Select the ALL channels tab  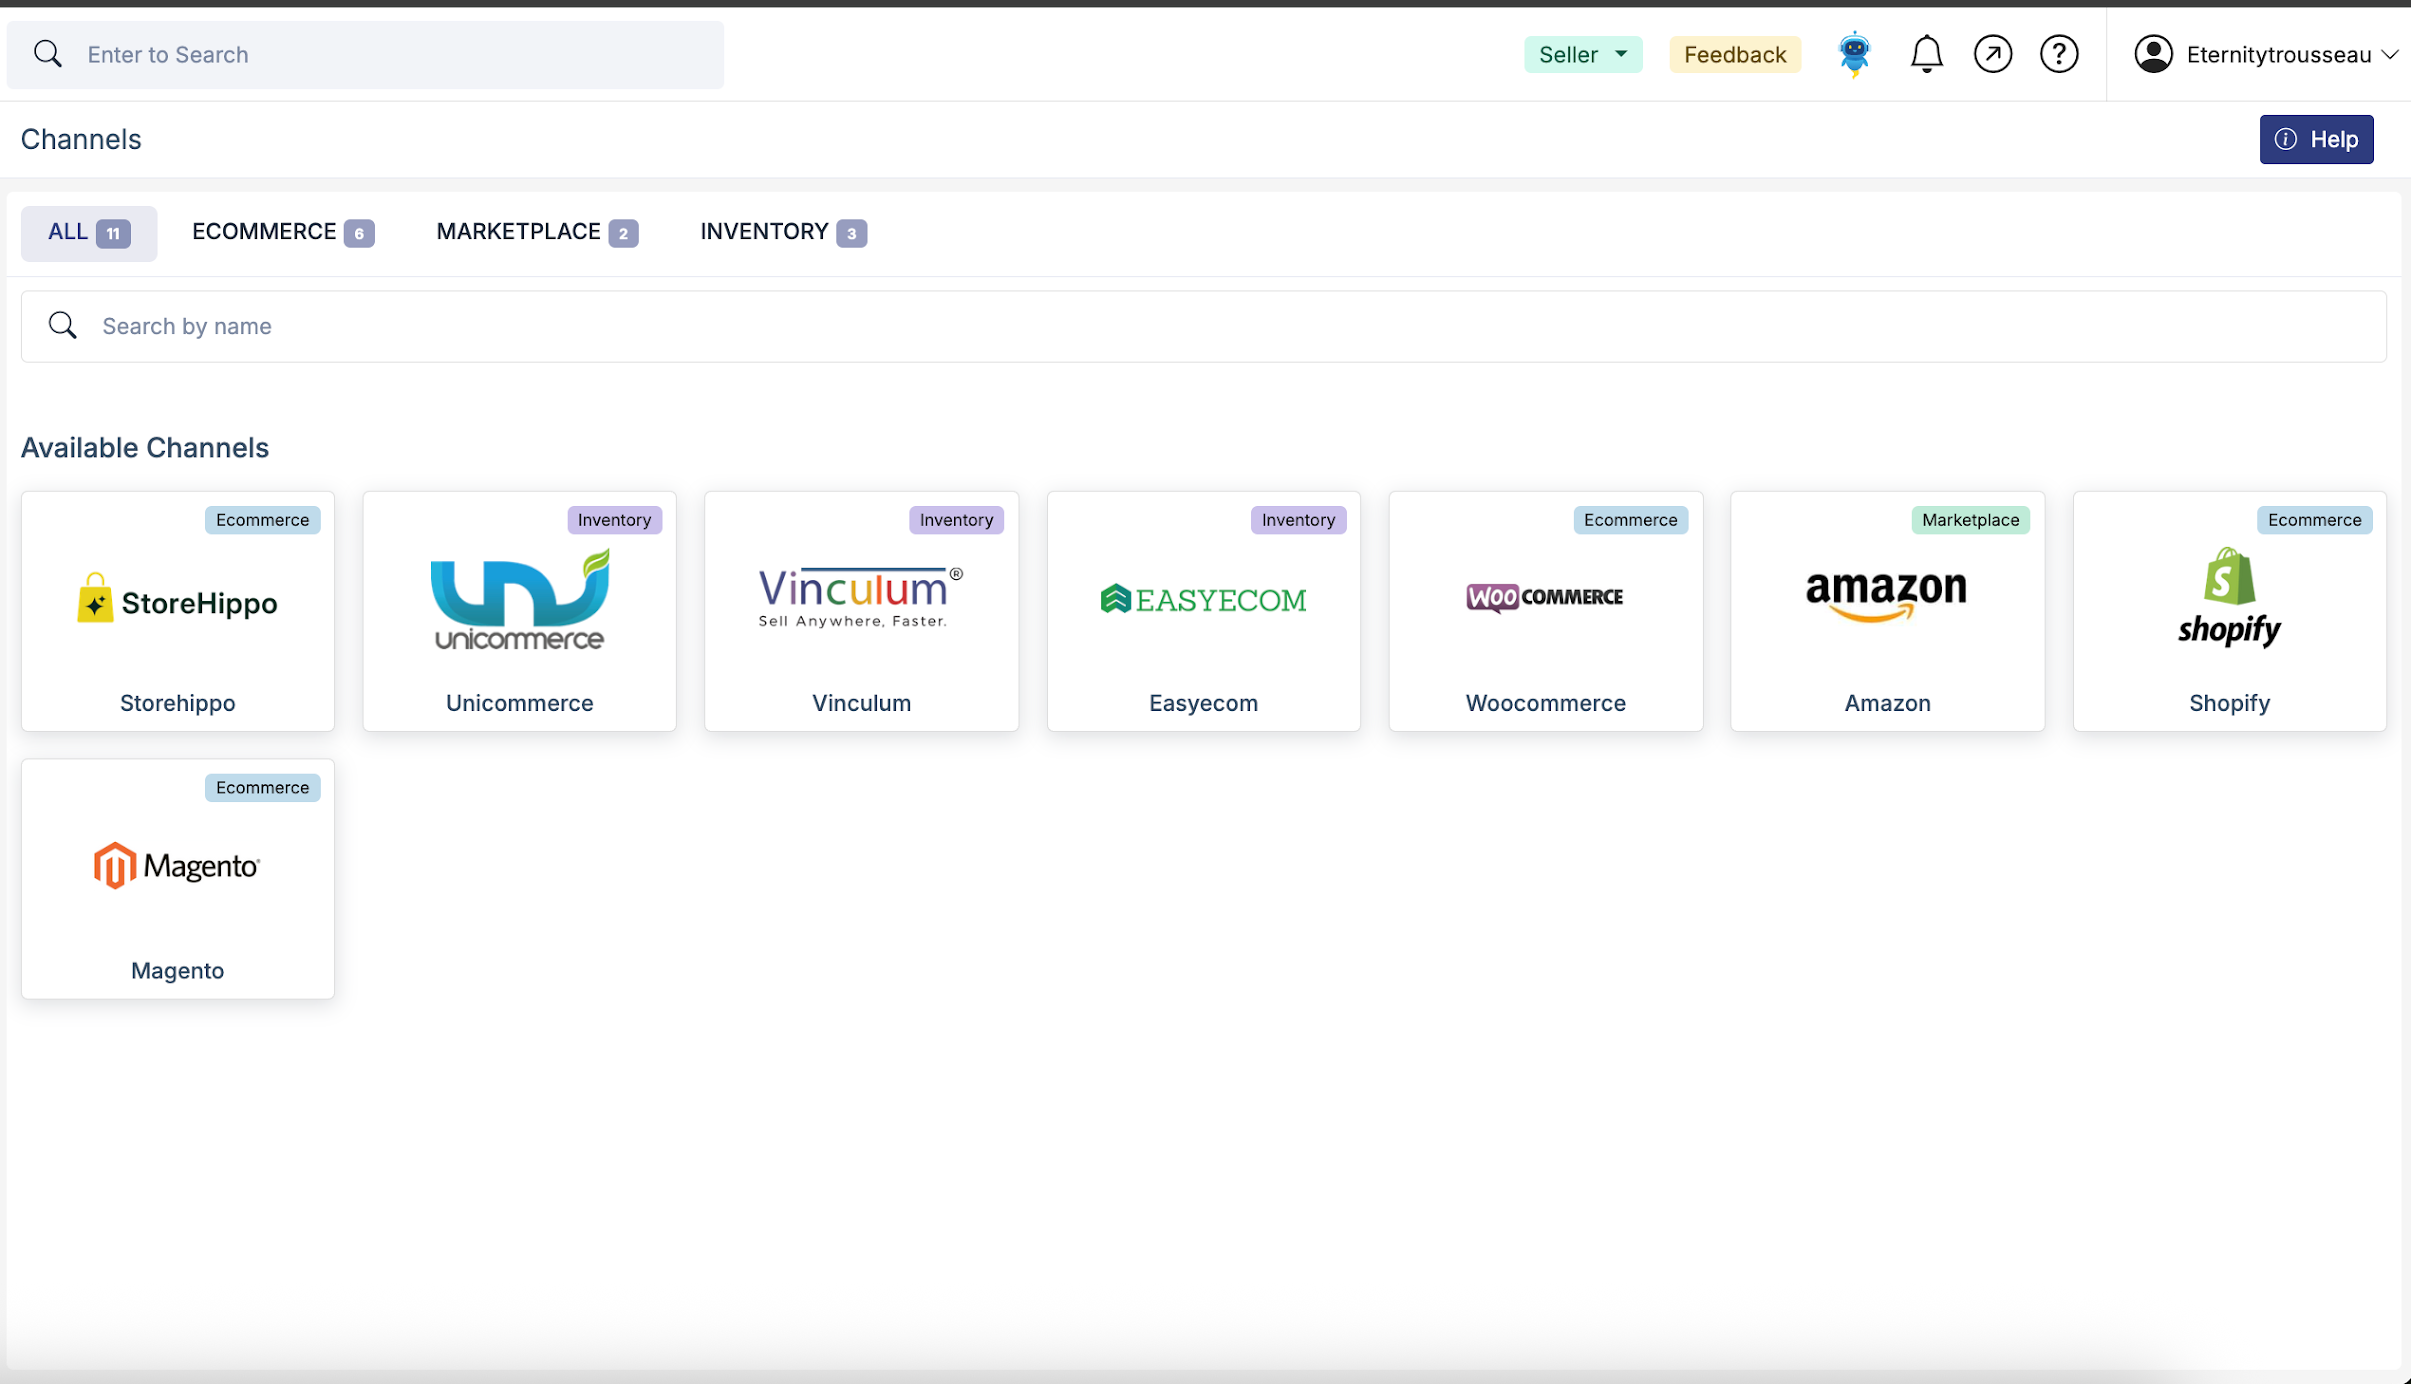(88, 232)
